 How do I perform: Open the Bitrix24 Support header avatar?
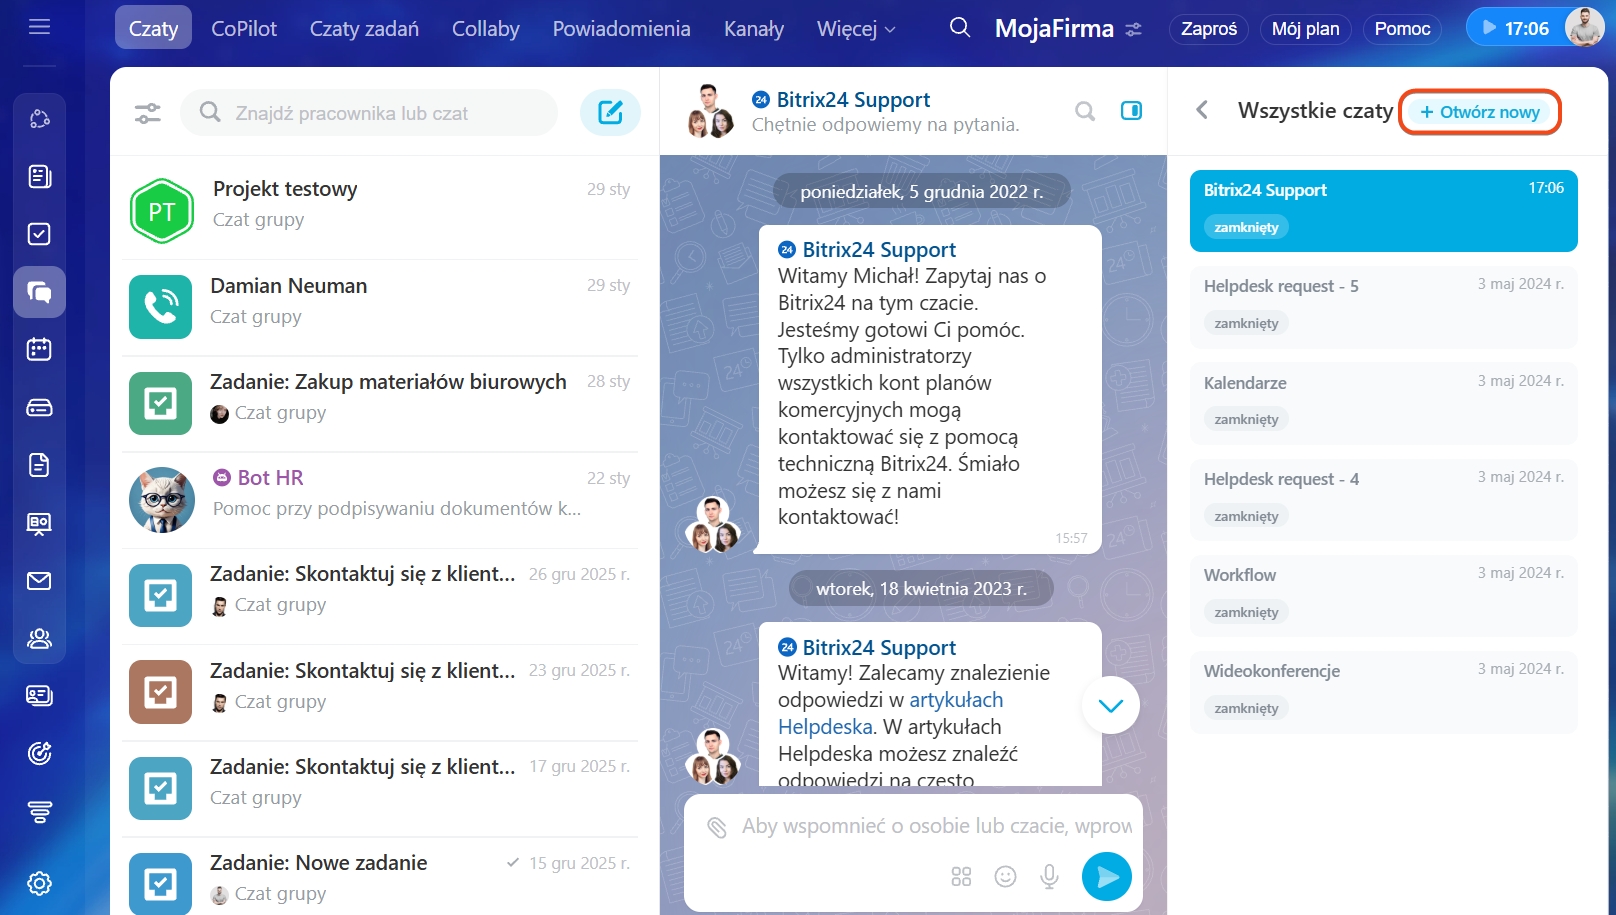click(711, 111)
